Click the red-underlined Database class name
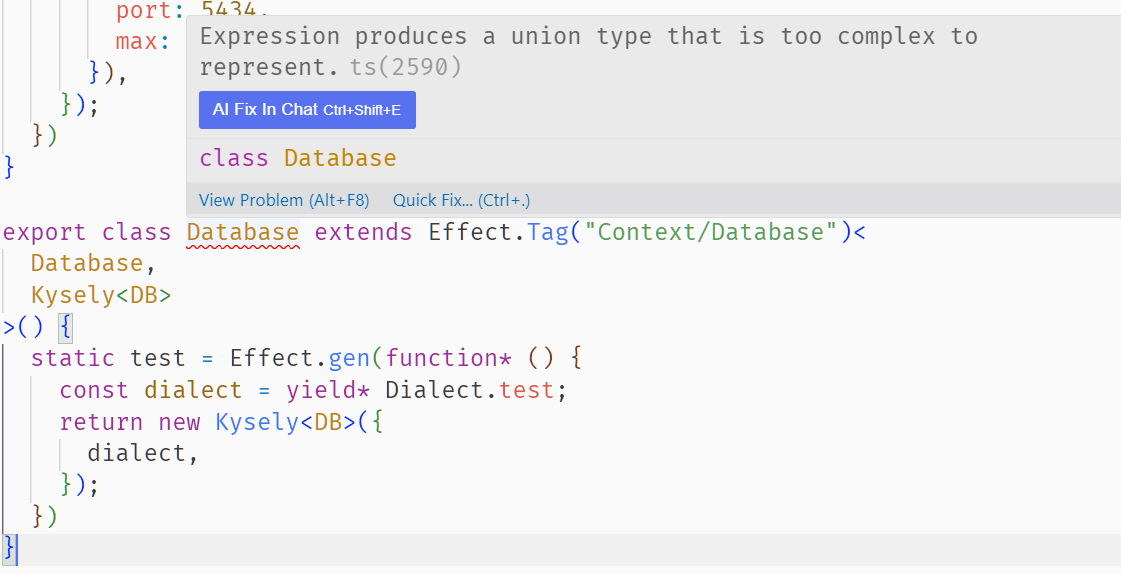 tap(243, 233)
